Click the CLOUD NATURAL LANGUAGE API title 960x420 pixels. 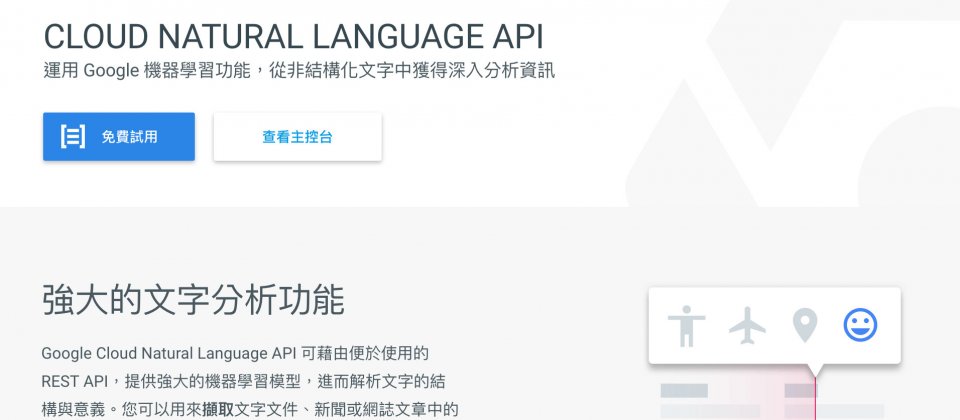click(293, 37)
